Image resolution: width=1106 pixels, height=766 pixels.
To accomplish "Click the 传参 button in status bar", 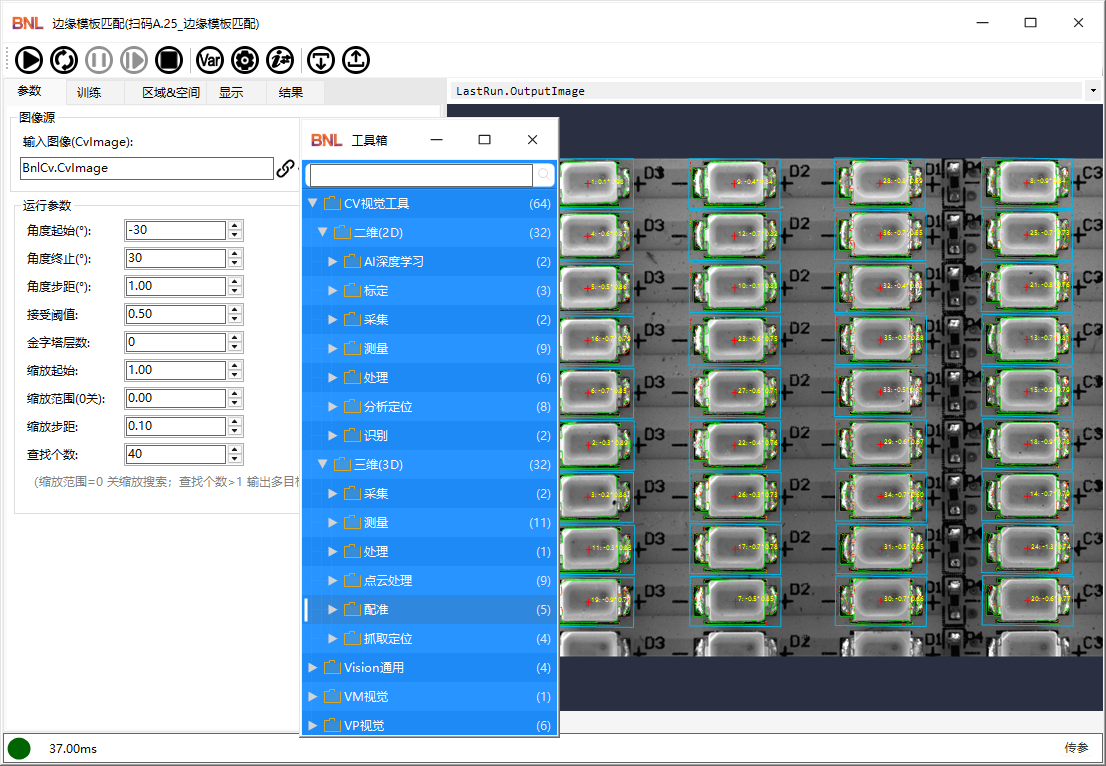I will pyautogui.click(x=1076, y=748).
